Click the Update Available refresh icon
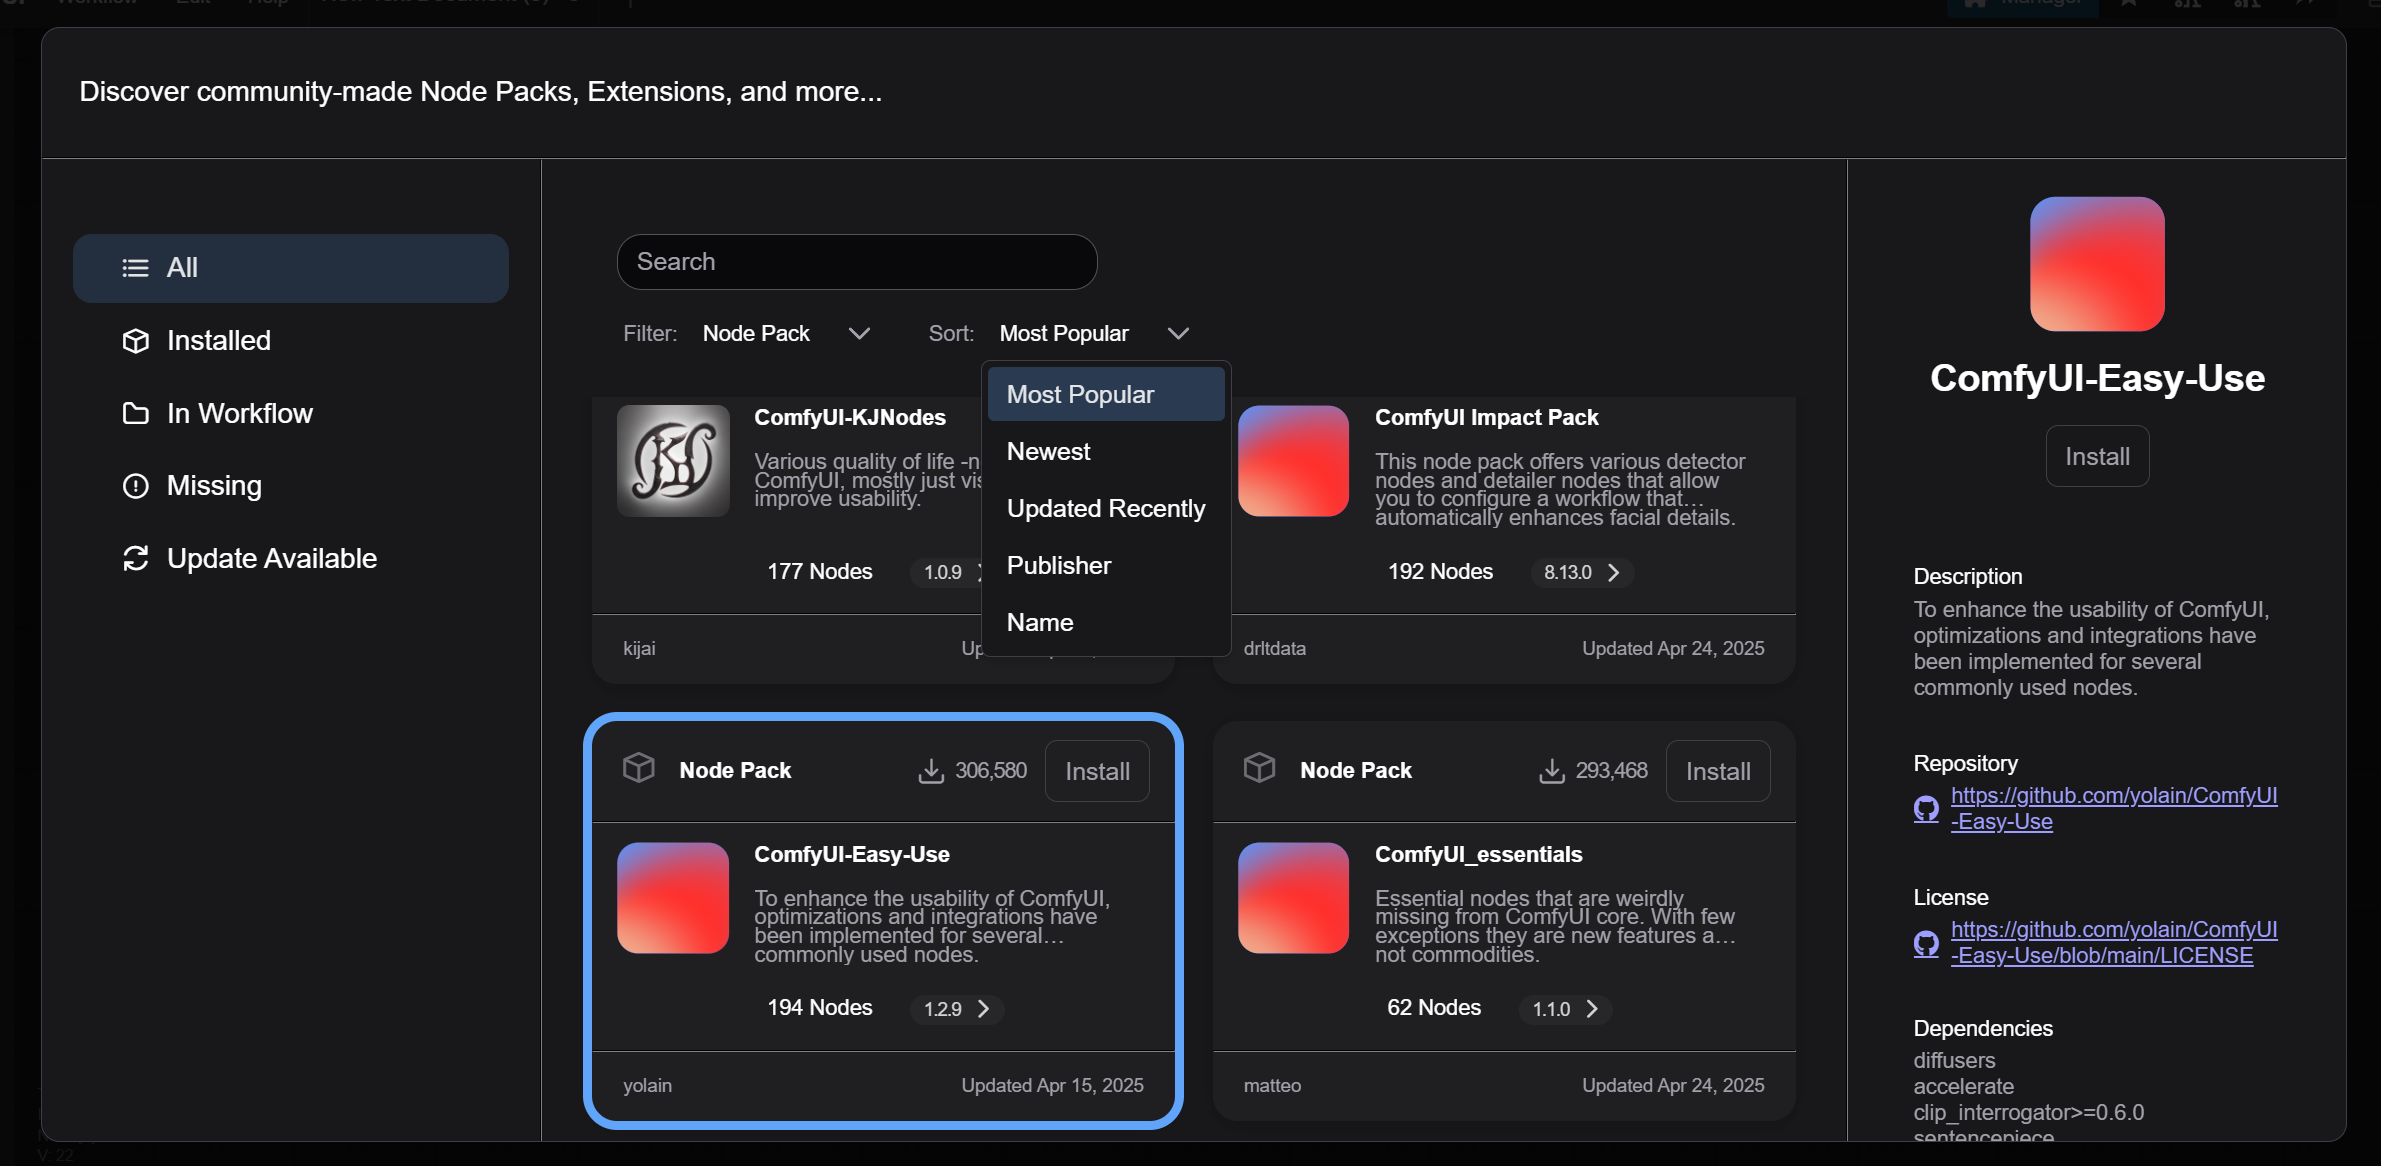The height and width of the screenshot is (1166, 2381). 135,558
